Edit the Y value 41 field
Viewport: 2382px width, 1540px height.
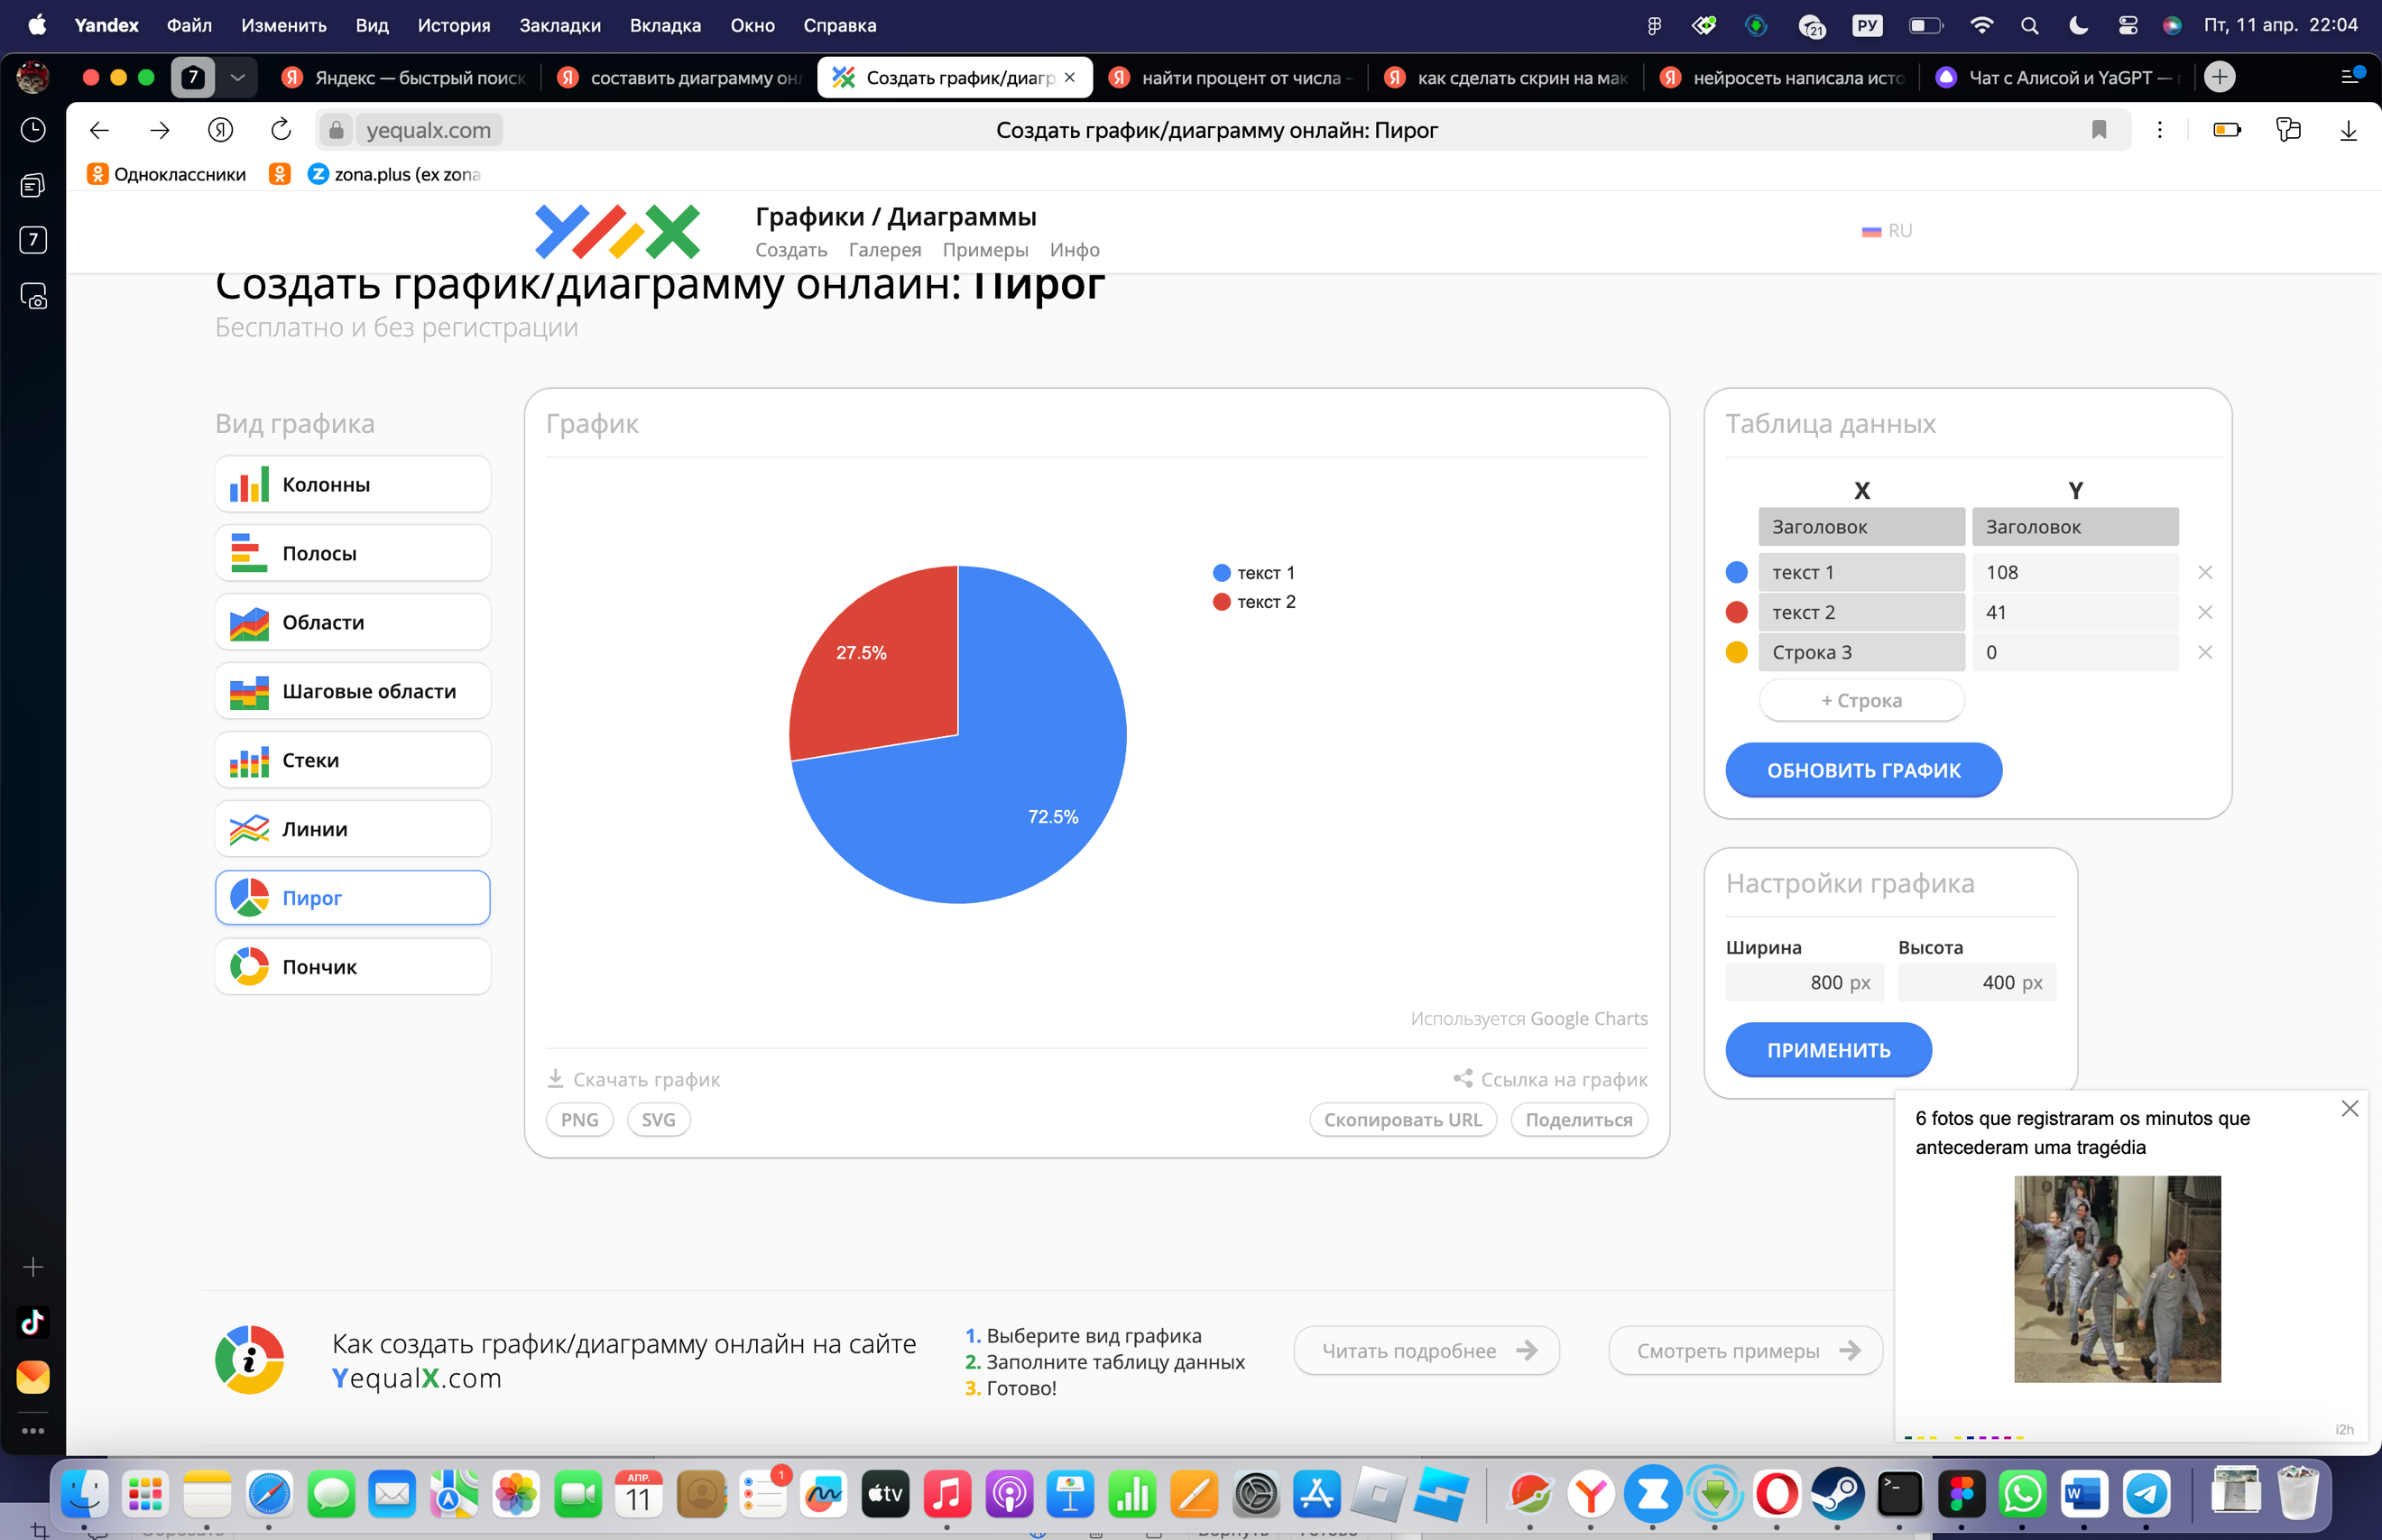click(2075, 612)
